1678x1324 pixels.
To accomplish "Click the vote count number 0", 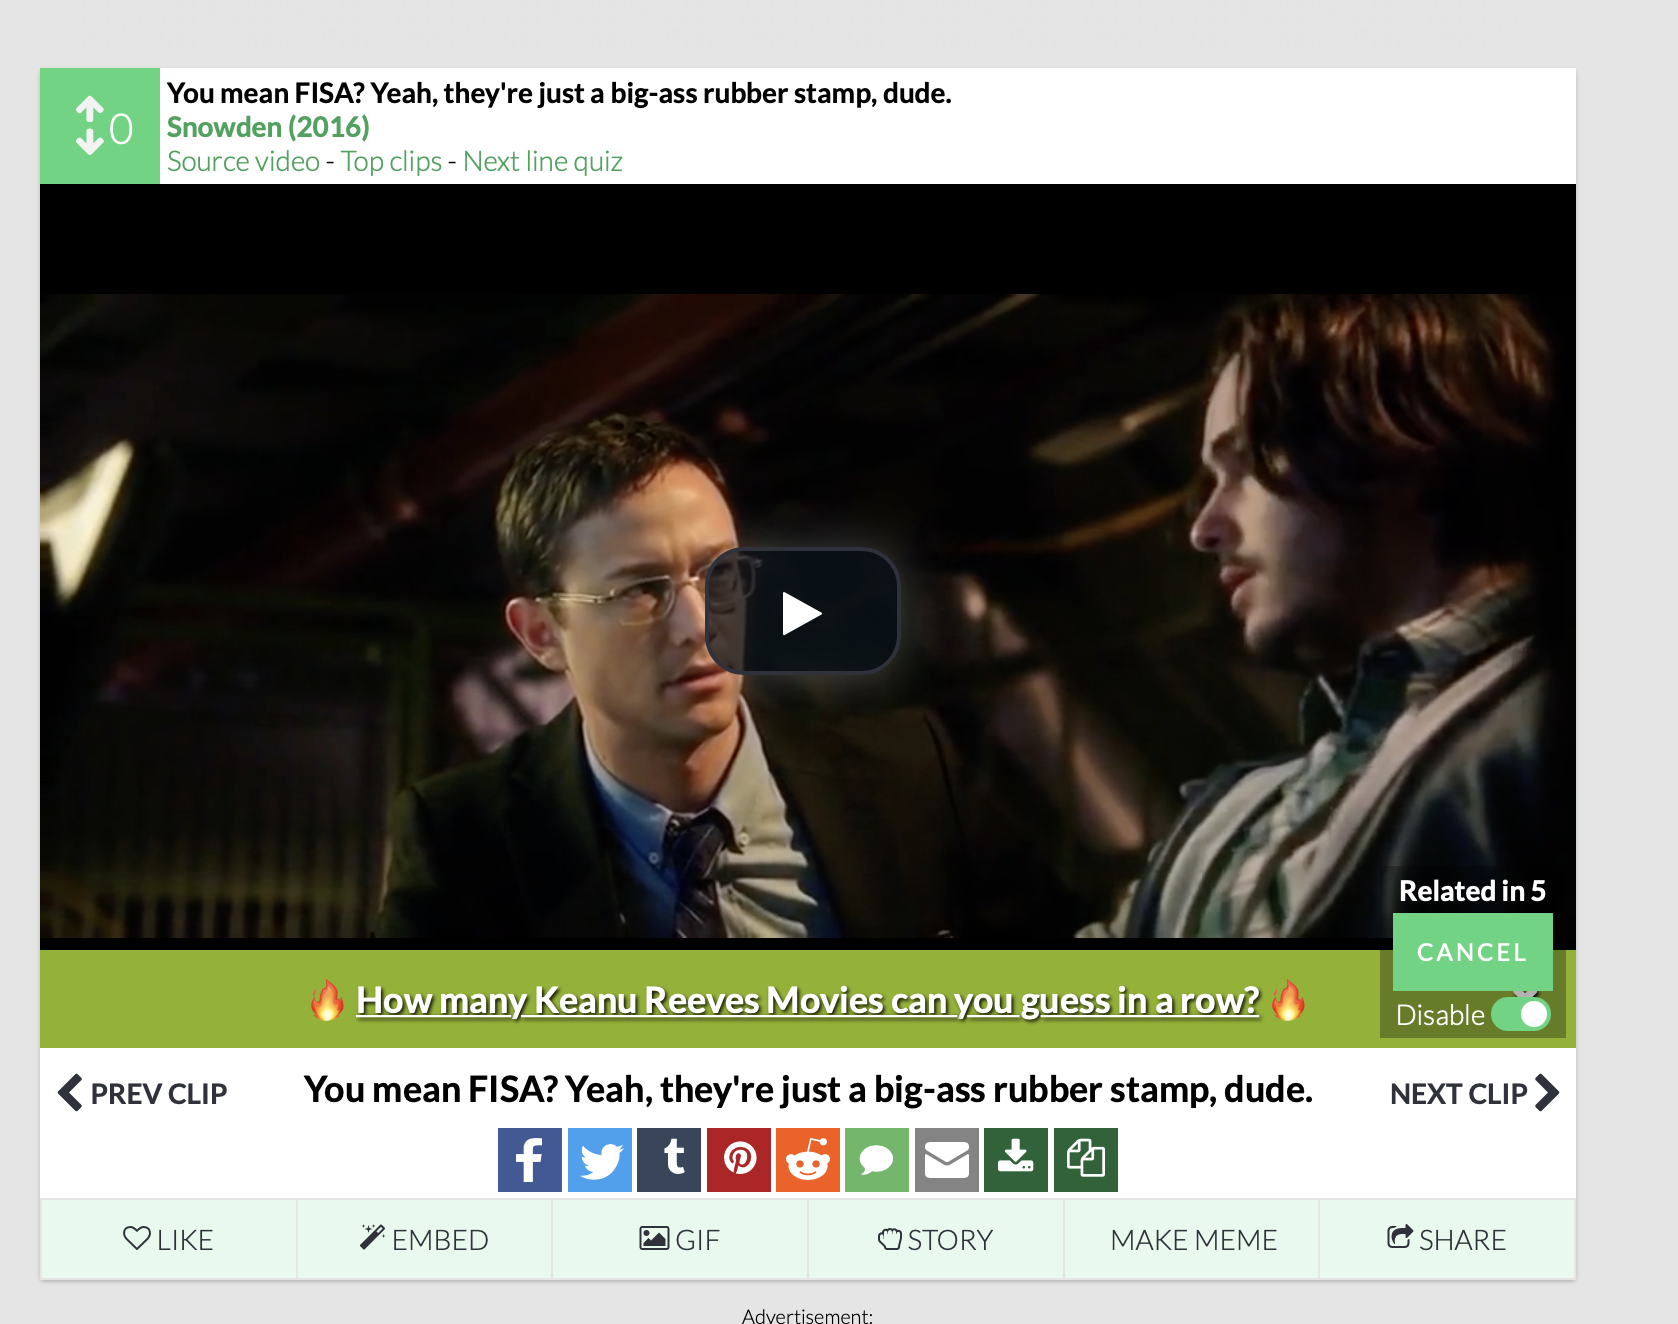I will [121, 129].
